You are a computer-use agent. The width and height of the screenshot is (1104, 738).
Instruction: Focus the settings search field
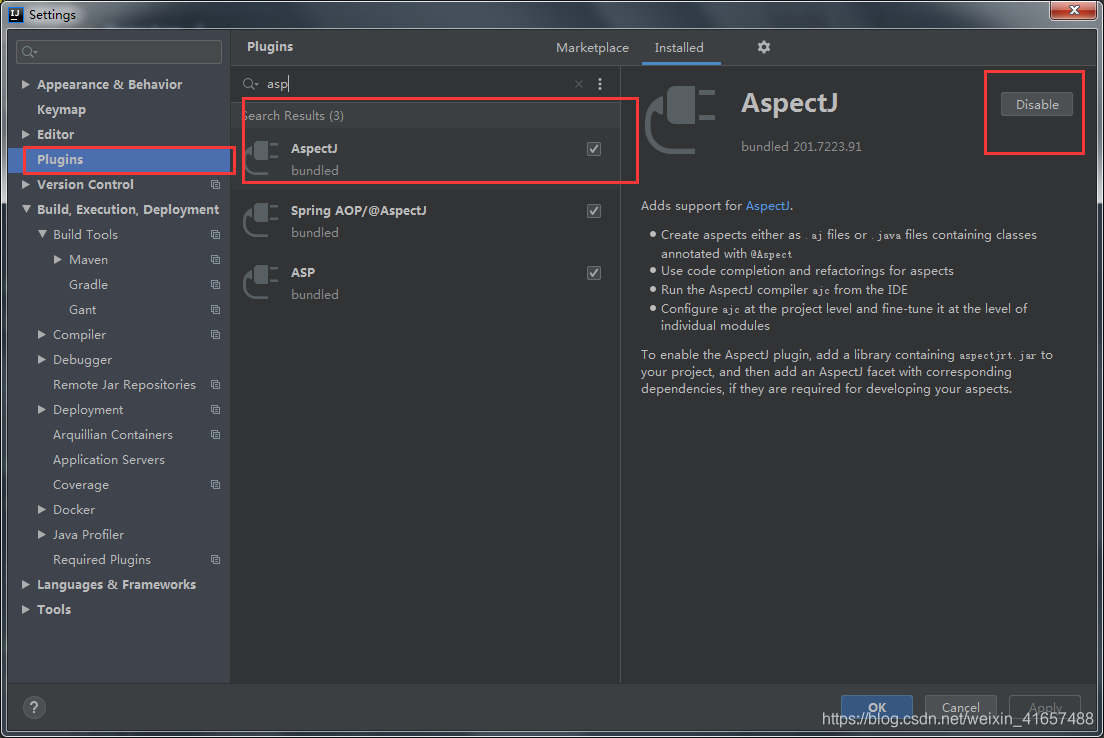point(119,52)
